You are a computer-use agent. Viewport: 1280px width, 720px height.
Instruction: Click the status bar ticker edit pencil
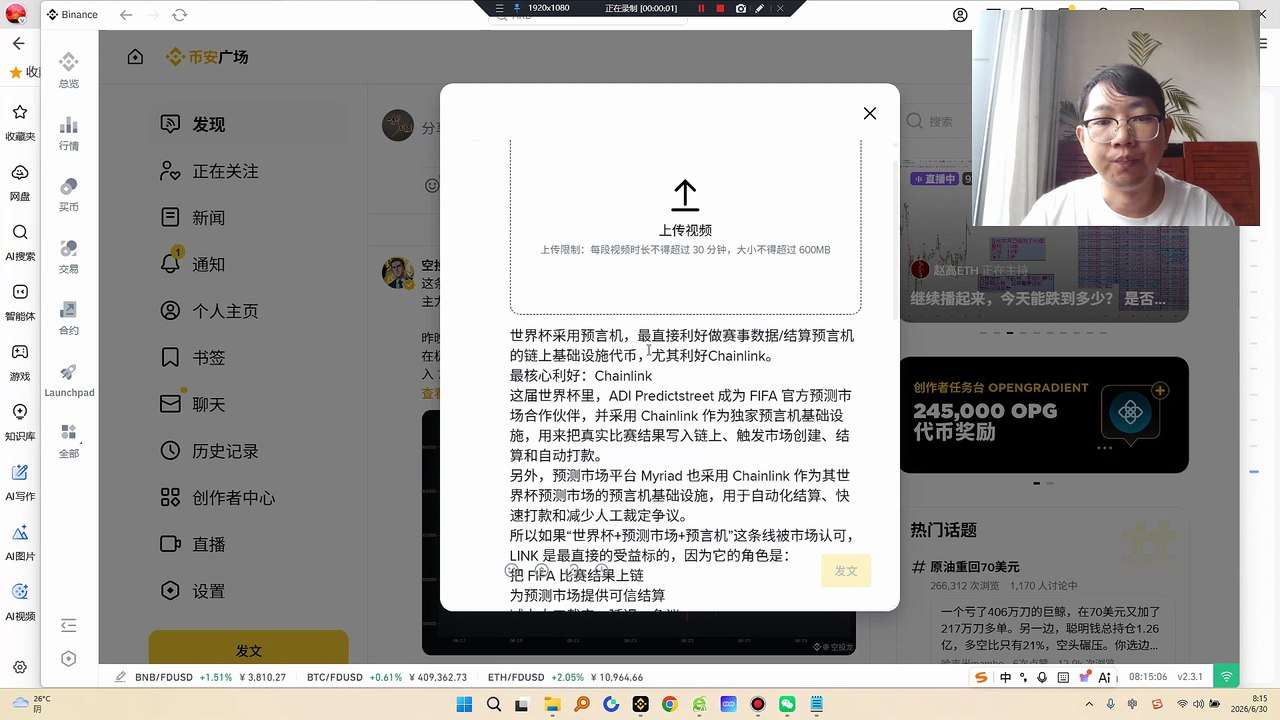[x=120, y=677]
